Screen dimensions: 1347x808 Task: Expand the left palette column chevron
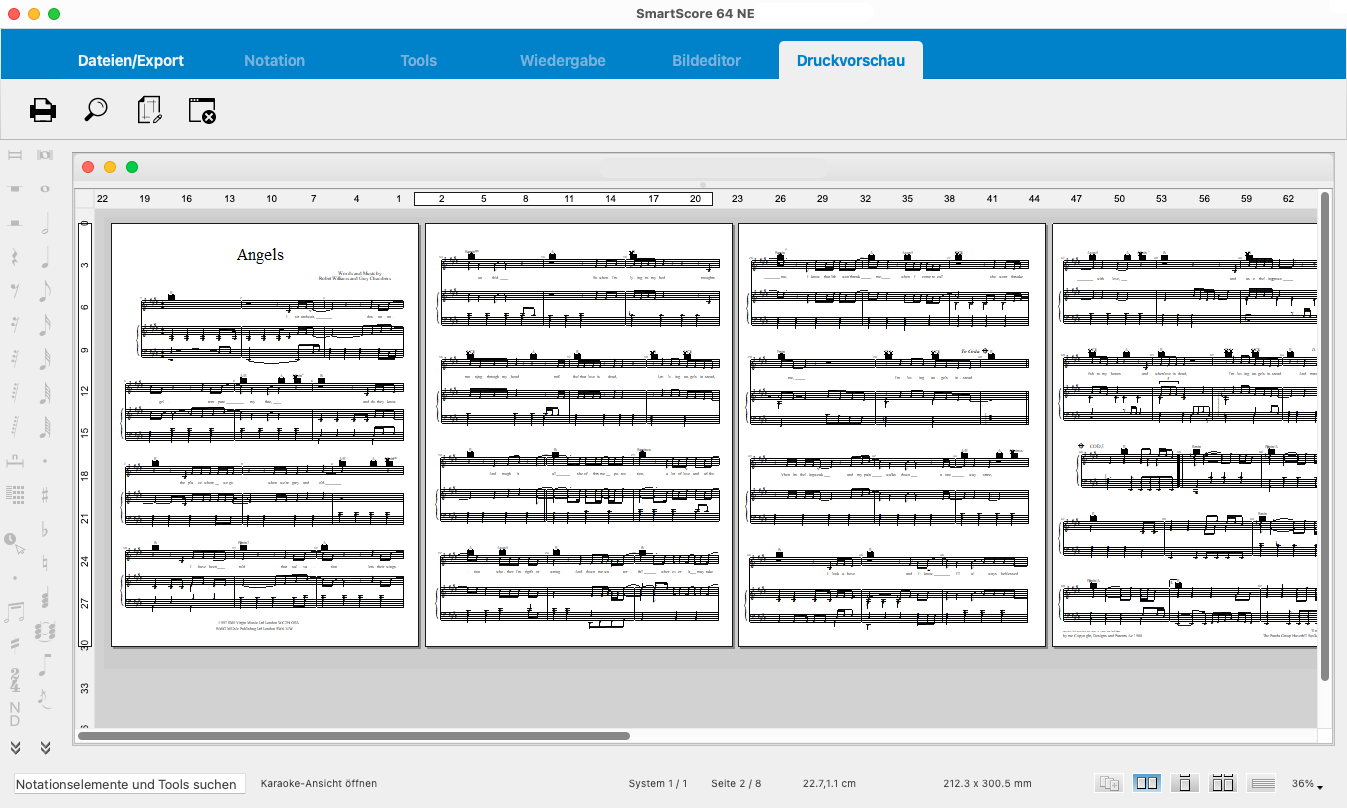coord(15,747)
